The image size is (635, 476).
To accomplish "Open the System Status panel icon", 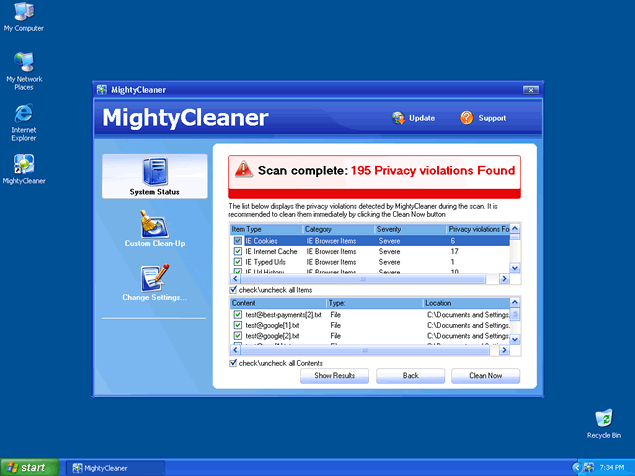I will [154, 172].
